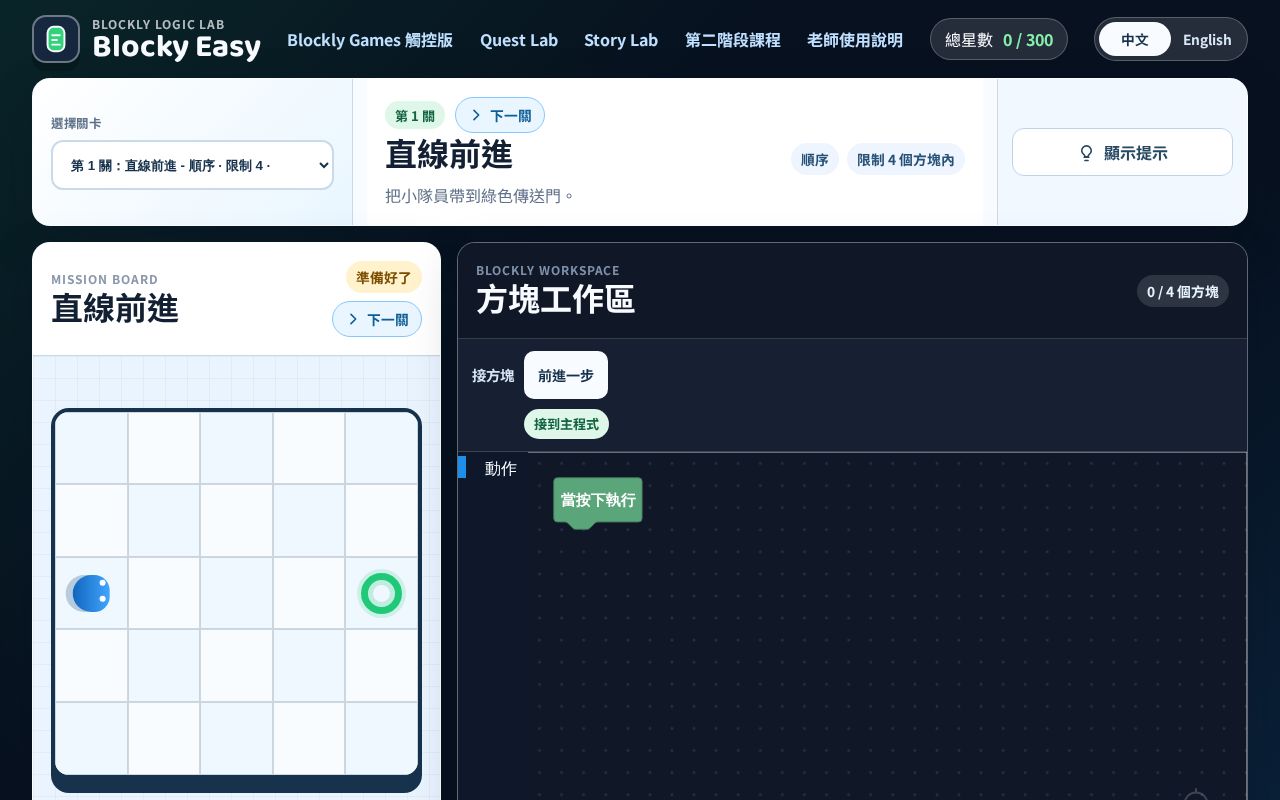Switch language to English

tap(1207, 39)
